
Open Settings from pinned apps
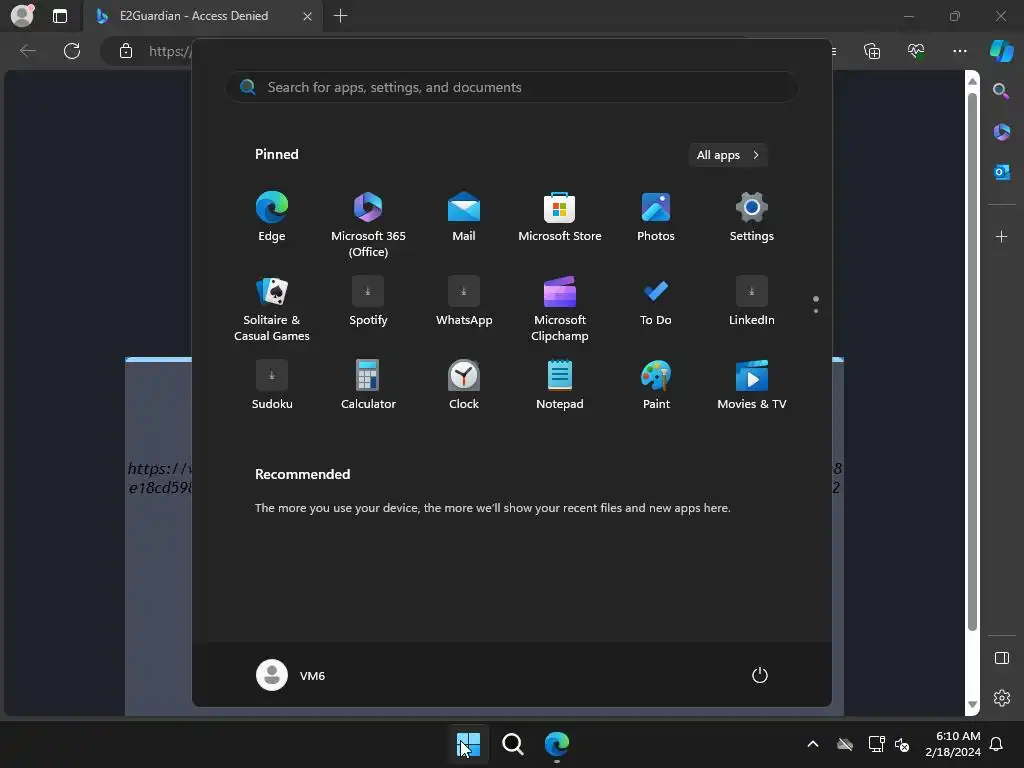click(x=752, y=217)
